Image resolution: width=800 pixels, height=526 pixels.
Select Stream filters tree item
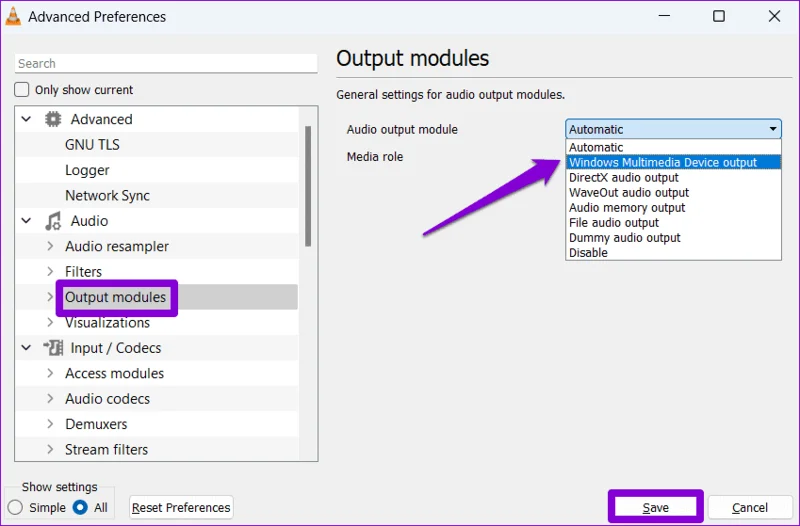coord(107,449)
